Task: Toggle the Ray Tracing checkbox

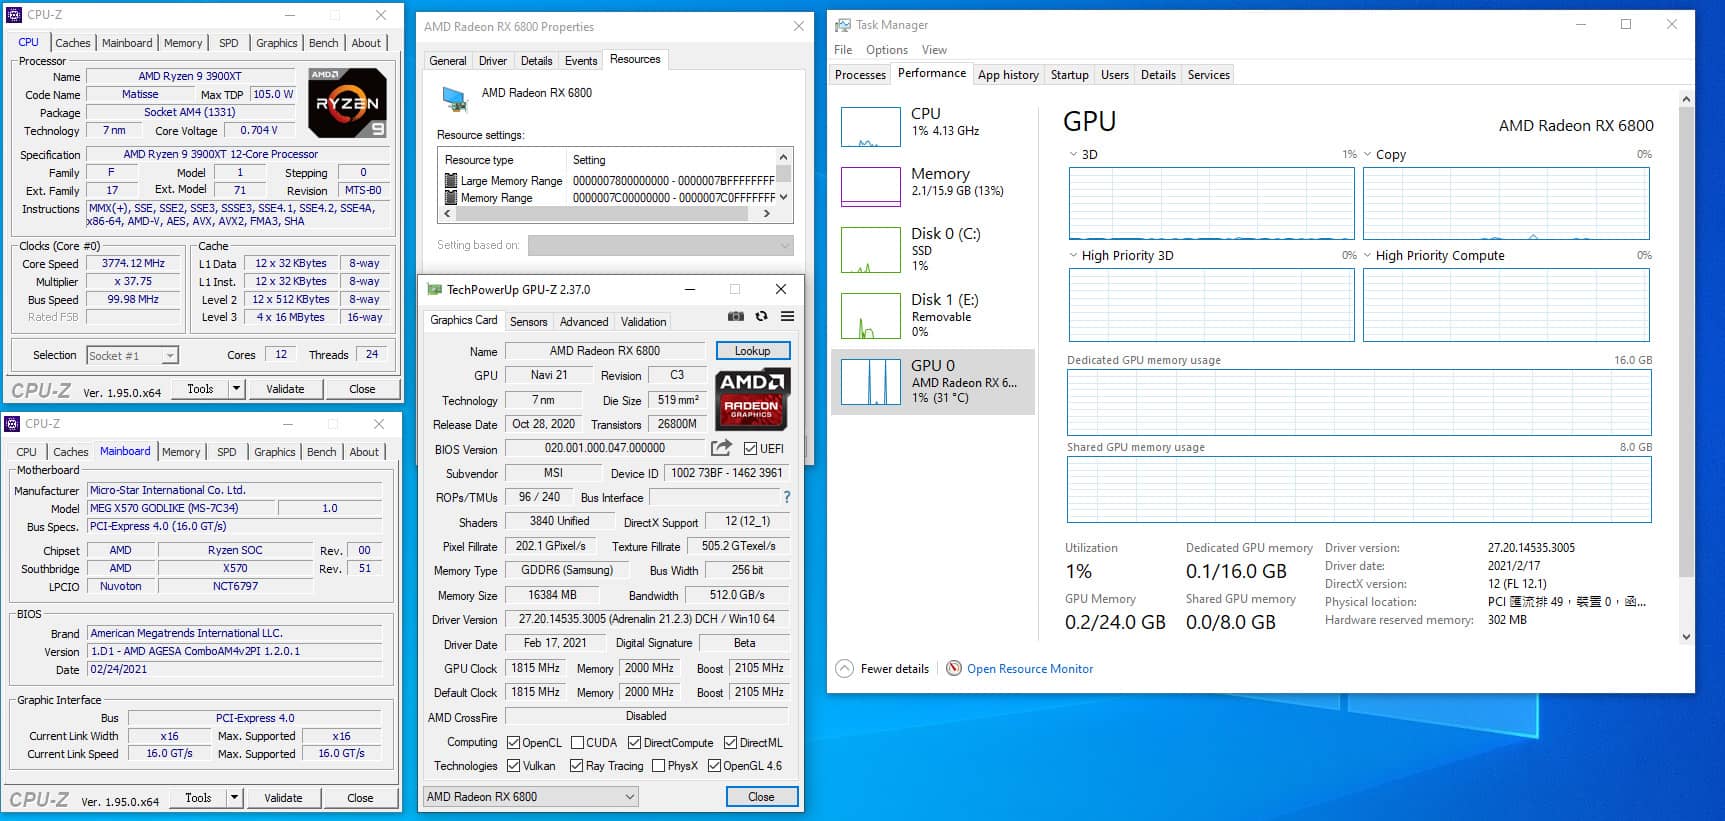Action: (x=576, y=766)
